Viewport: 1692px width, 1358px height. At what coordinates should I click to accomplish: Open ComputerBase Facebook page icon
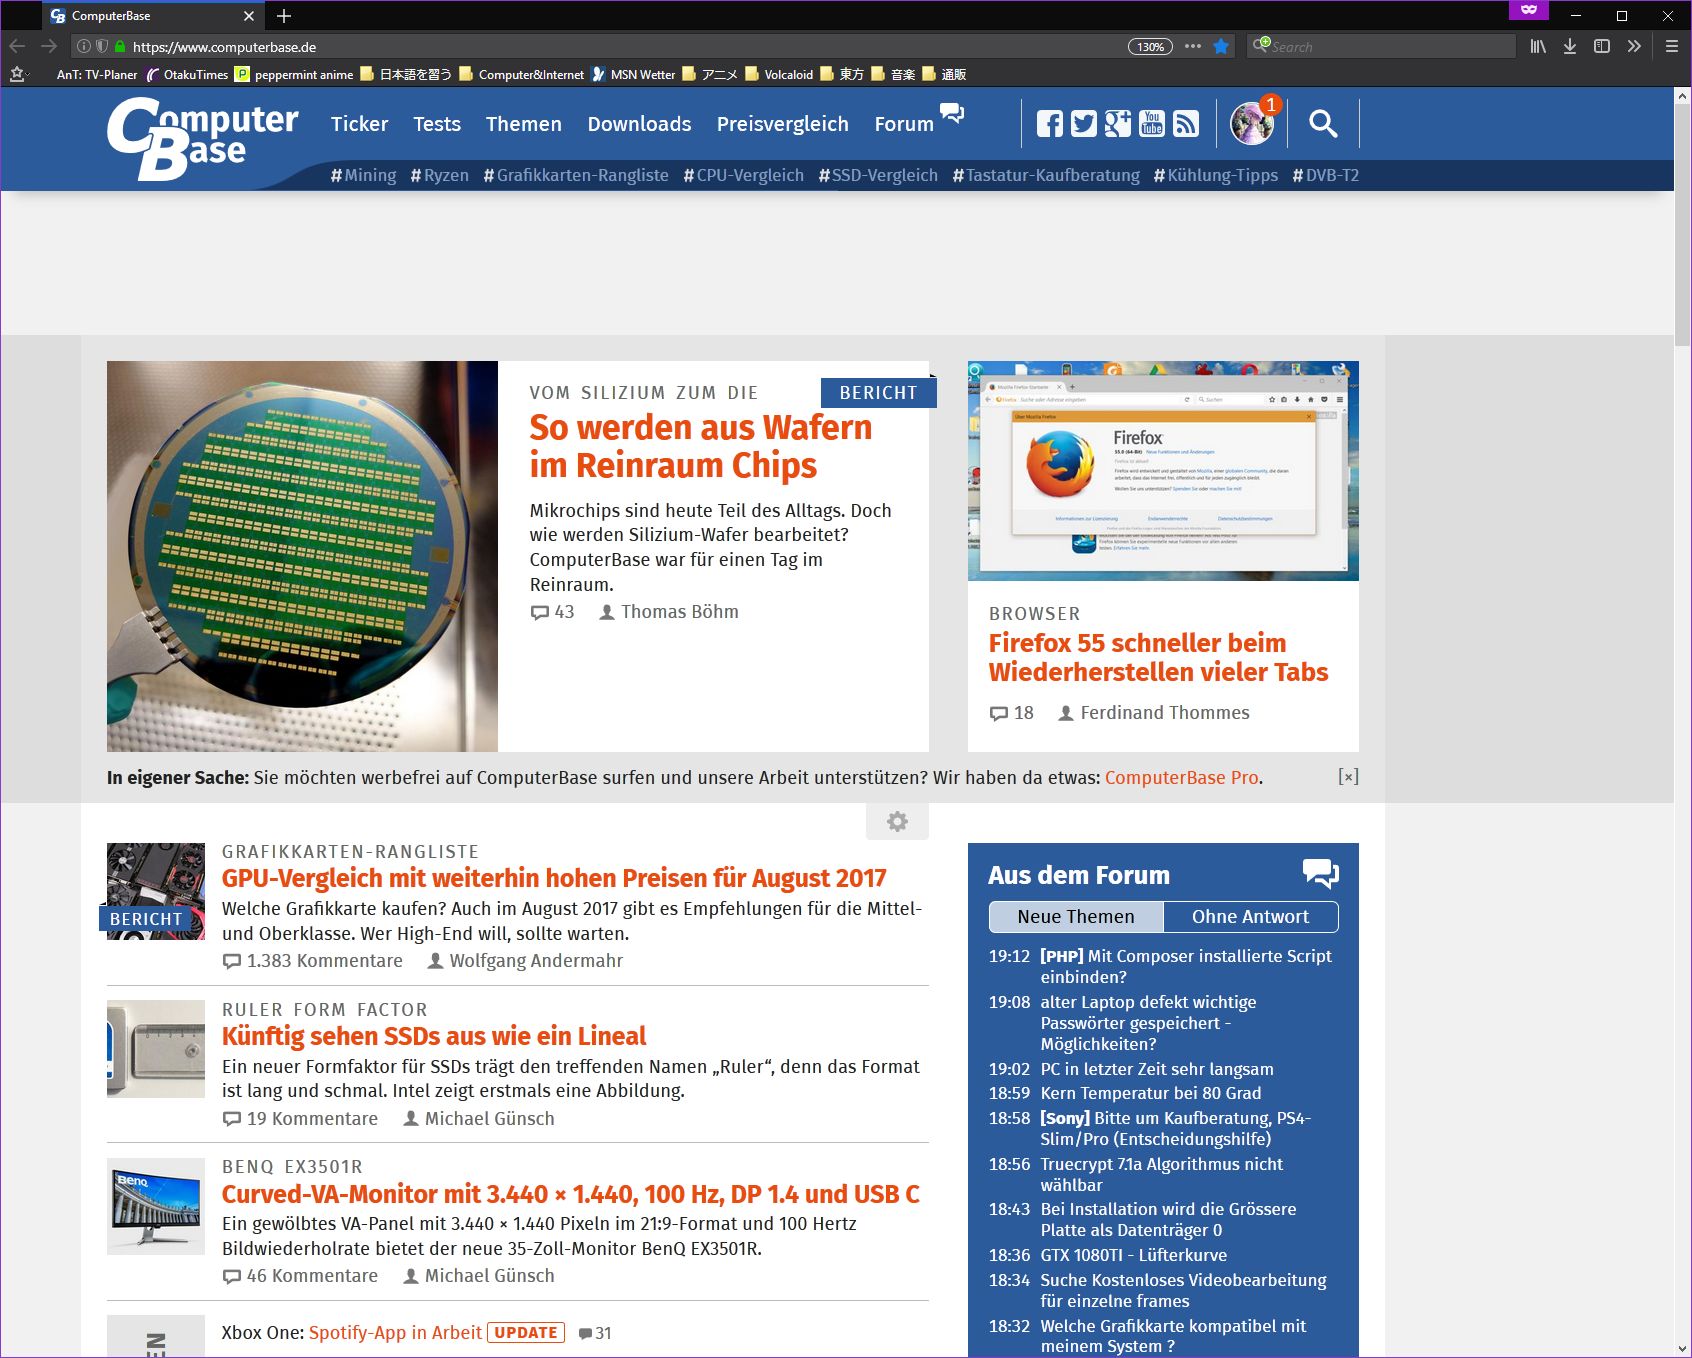pos(1050,124)
